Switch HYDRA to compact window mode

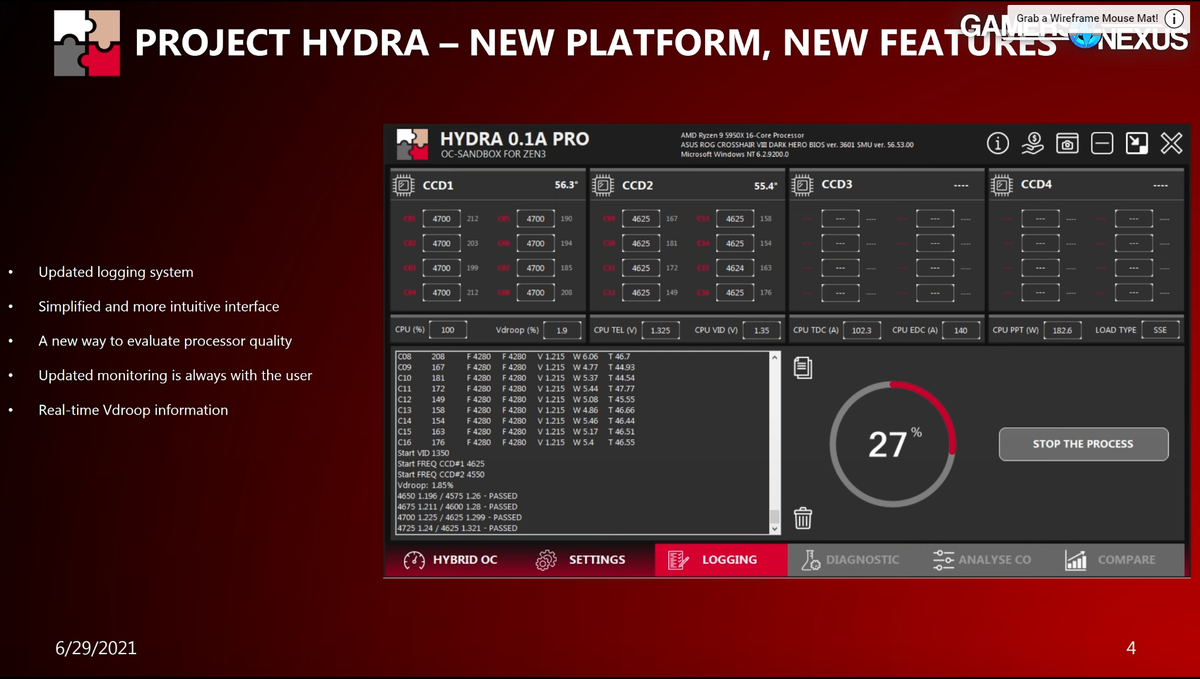coord(1137,144)
